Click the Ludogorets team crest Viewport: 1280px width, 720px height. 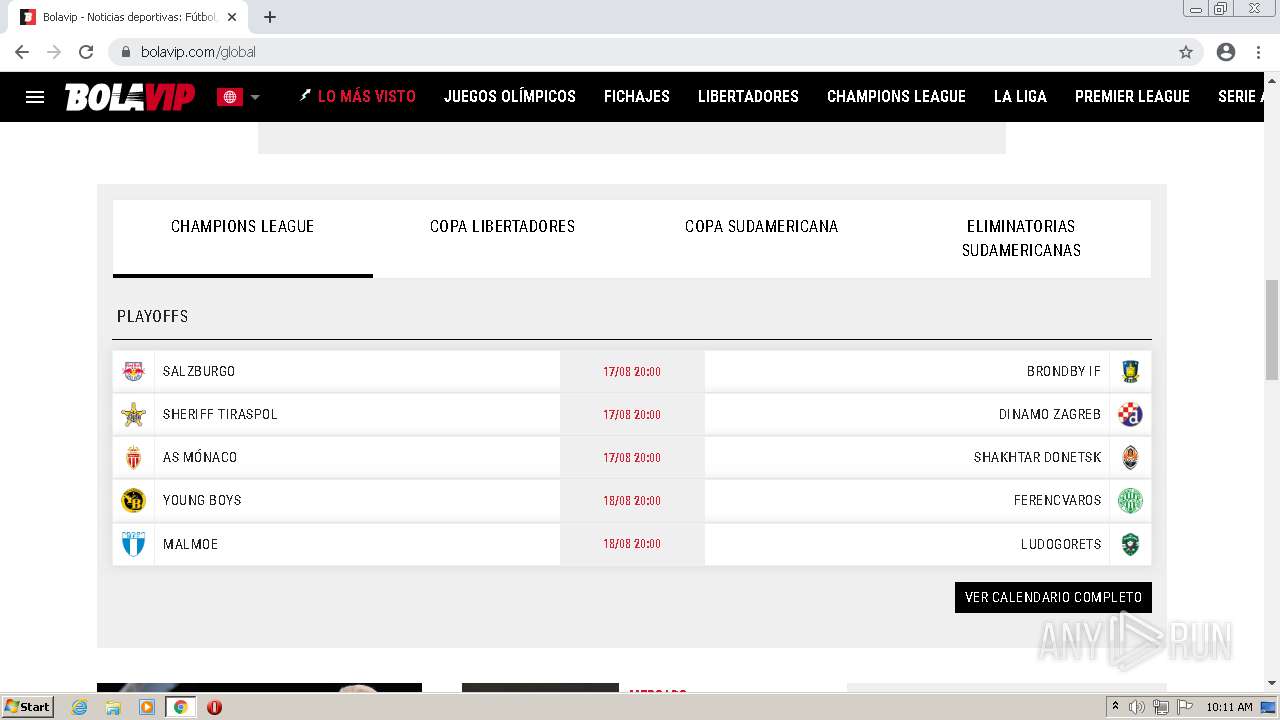(1130, 544)
